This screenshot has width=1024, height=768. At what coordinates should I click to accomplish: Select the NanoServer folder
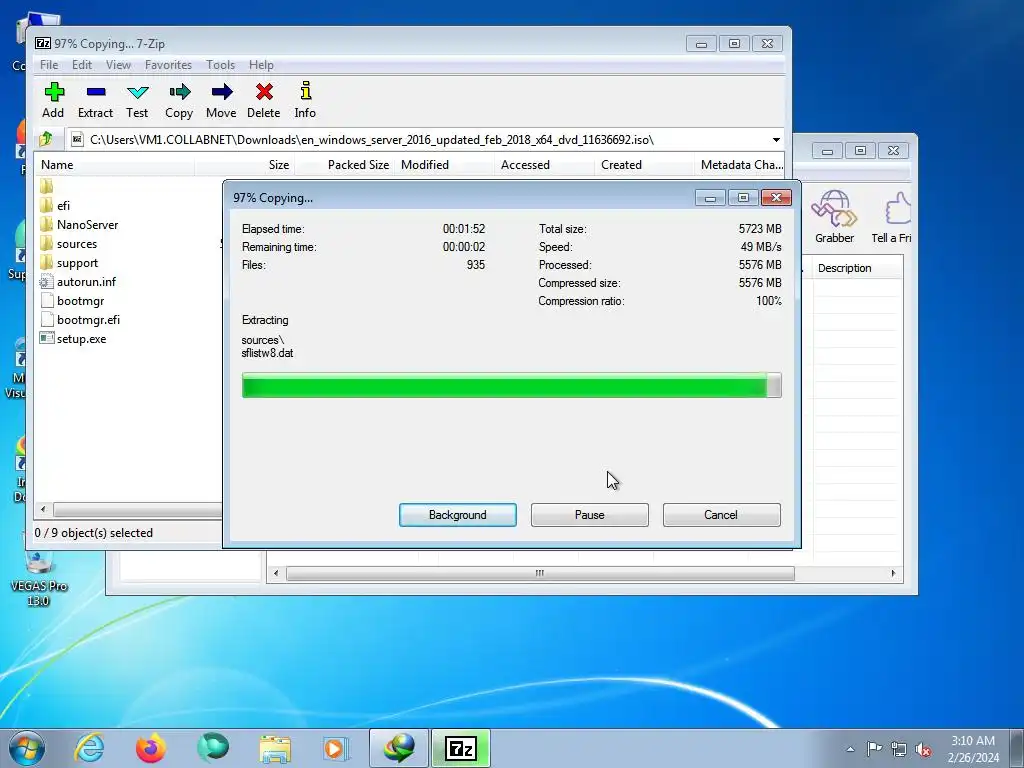click(x=79, y=225)
